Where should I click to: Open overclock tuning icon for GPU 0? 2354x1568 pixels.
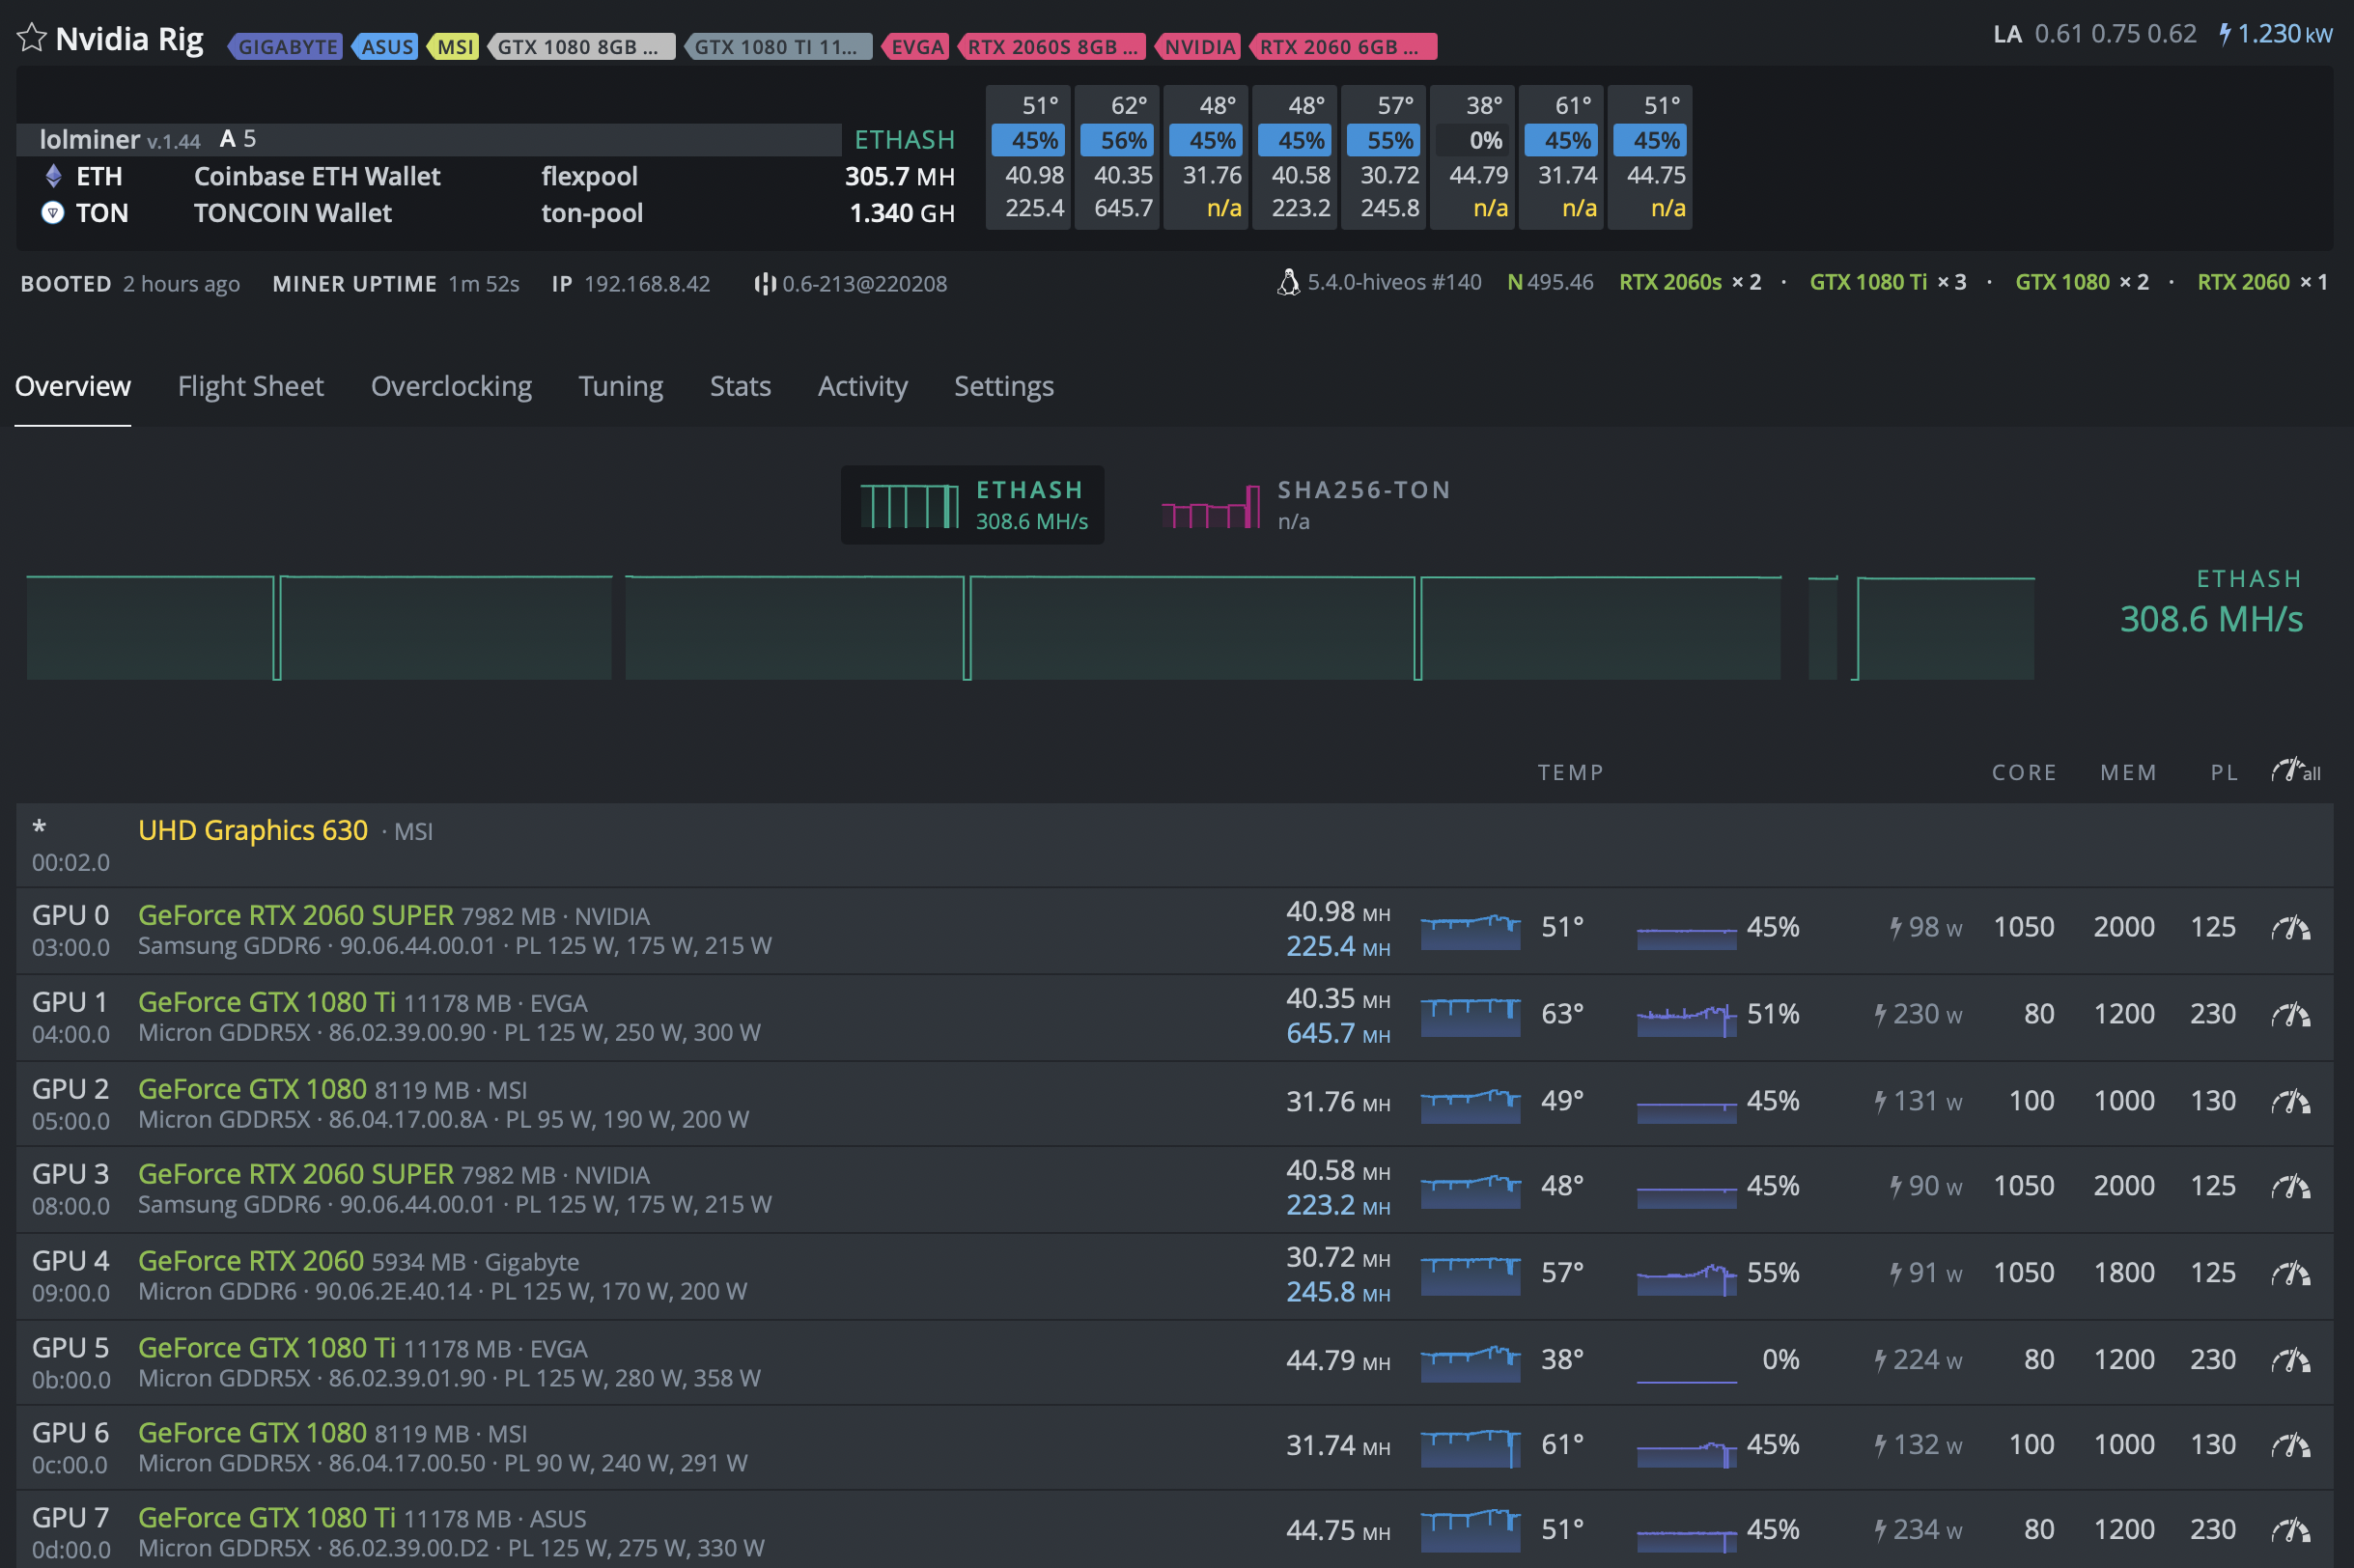tap(2290, 928)
